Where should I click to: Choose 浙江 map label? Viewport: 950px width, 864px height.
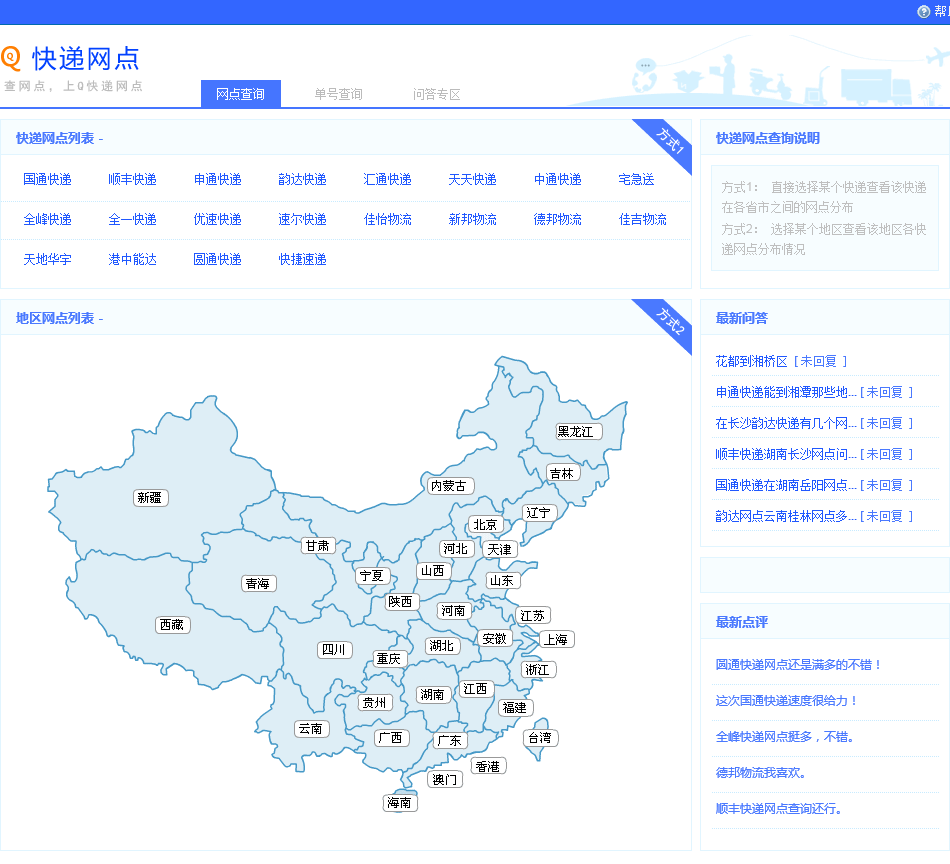point(538,670)
